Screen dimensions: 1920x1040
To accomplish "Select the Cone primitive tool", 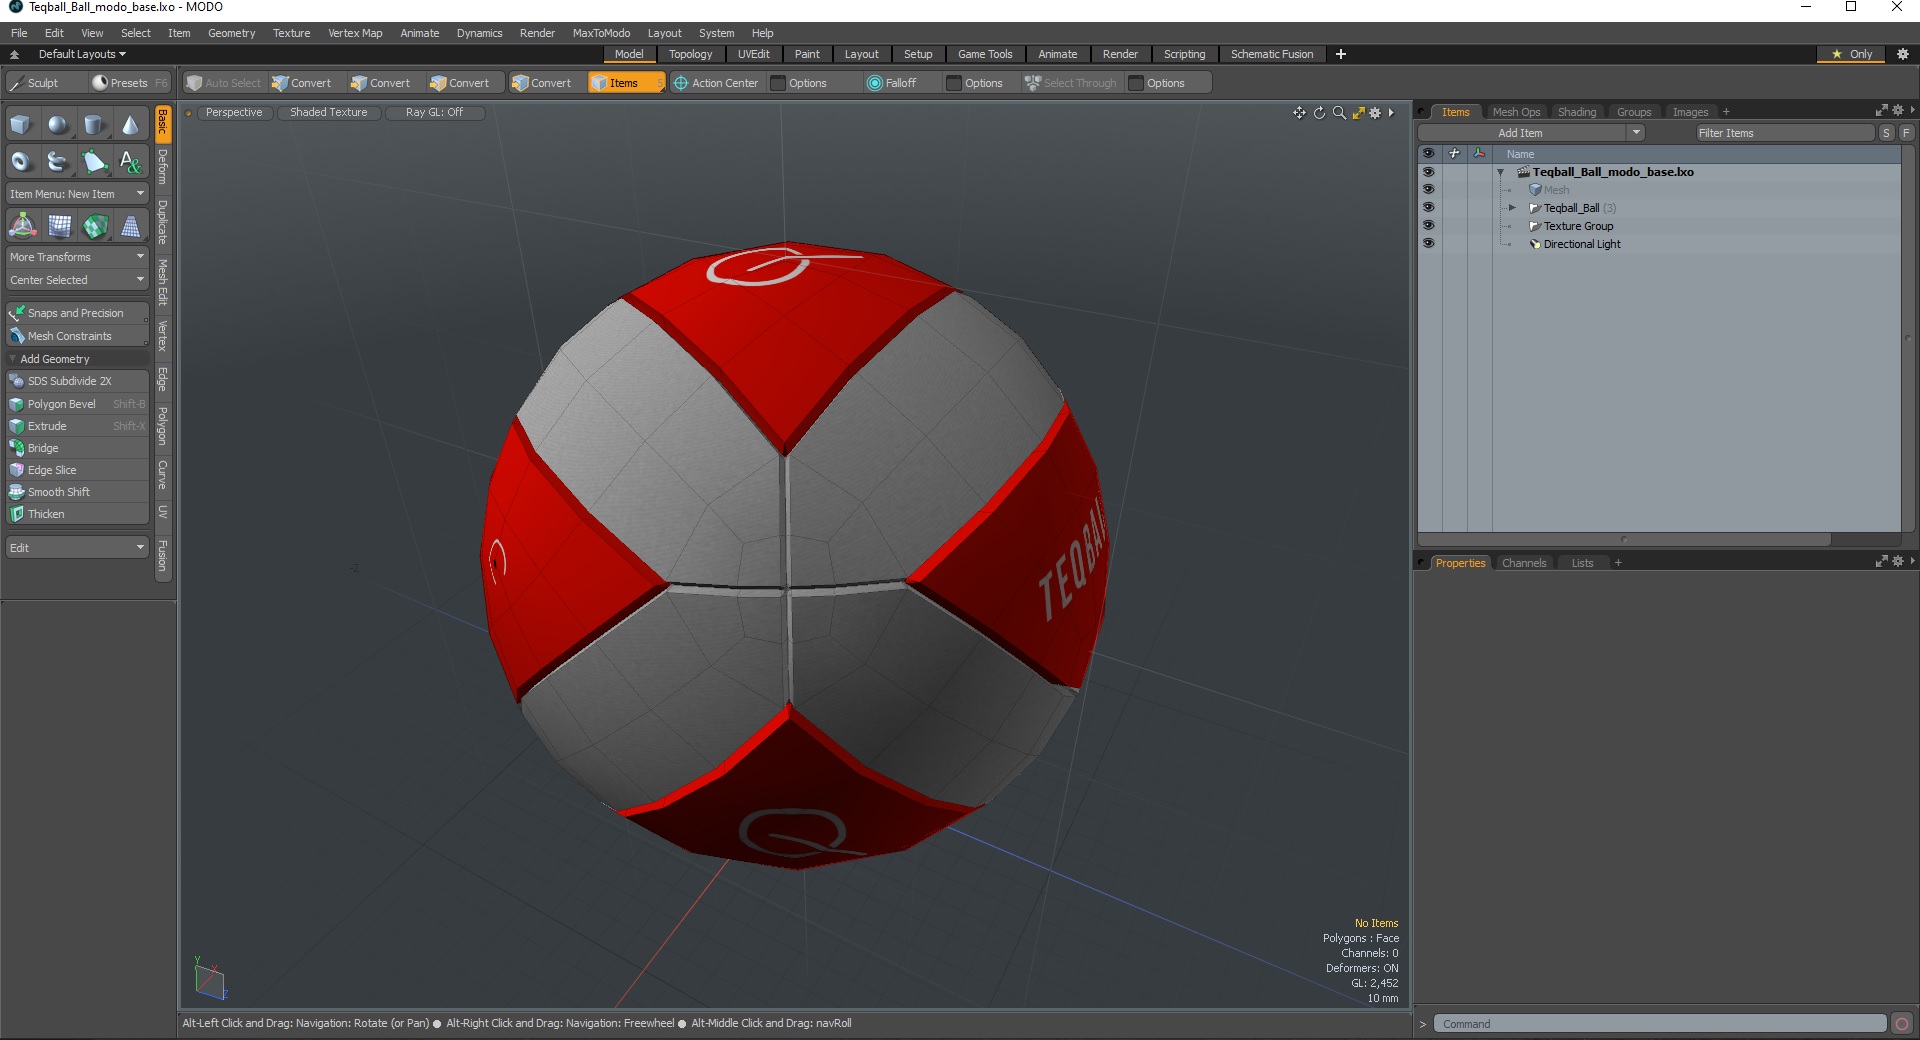I will pyautogui.click(x=130, y=125).
